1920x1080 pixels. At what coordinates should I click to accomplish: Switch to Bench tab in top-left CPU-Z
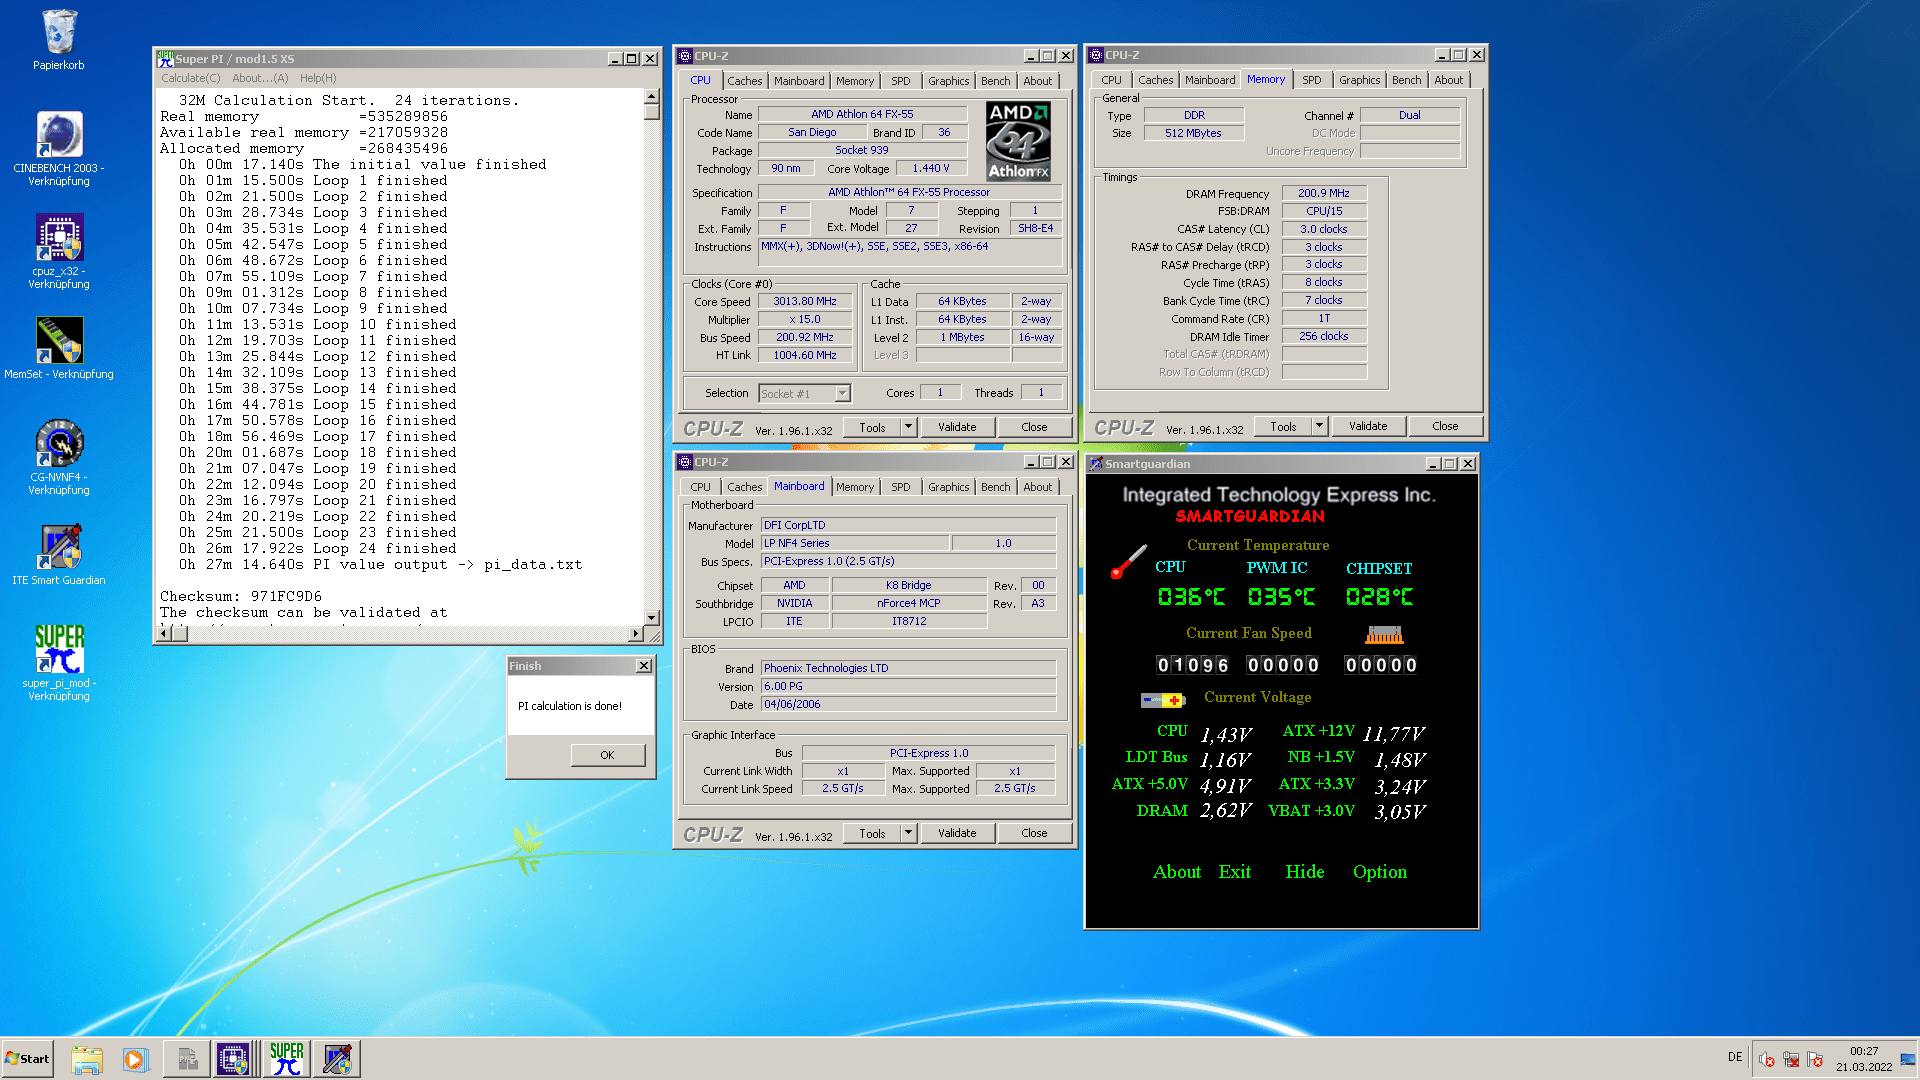[x=995, y=81]
